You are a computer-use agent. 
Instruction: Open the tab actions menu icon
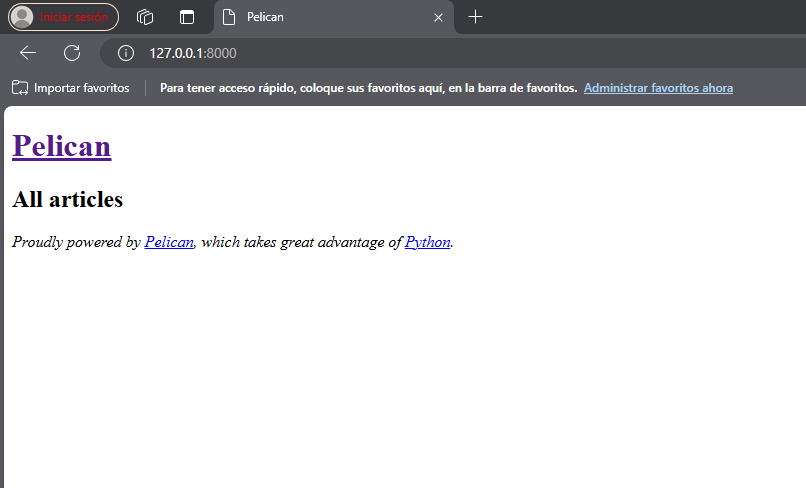click(187, 17)
